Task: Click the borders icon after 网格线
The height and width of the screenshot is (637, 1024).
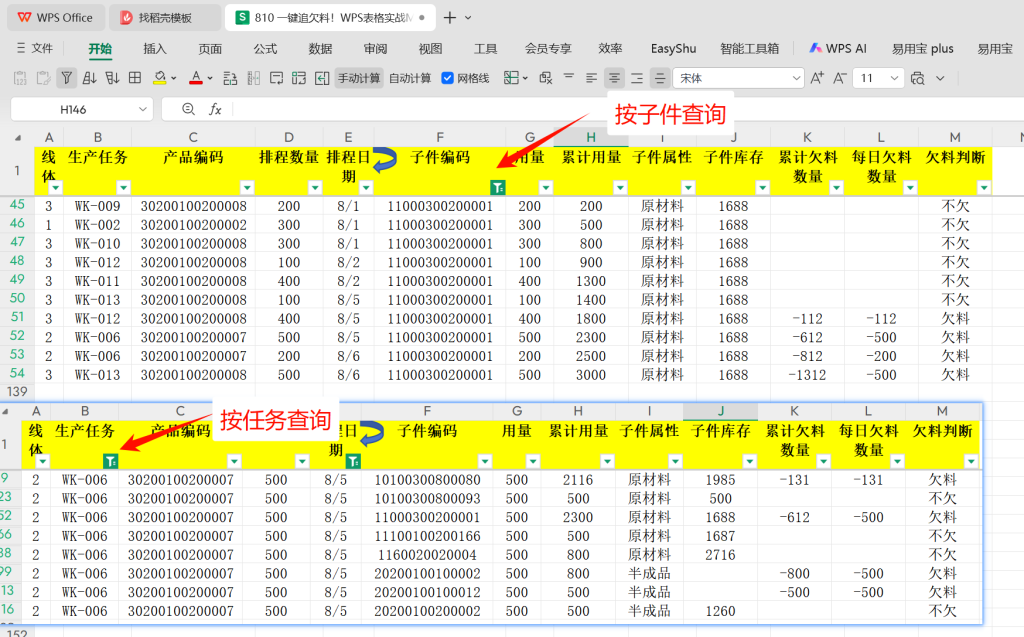Action: click(x=511, y=78)
